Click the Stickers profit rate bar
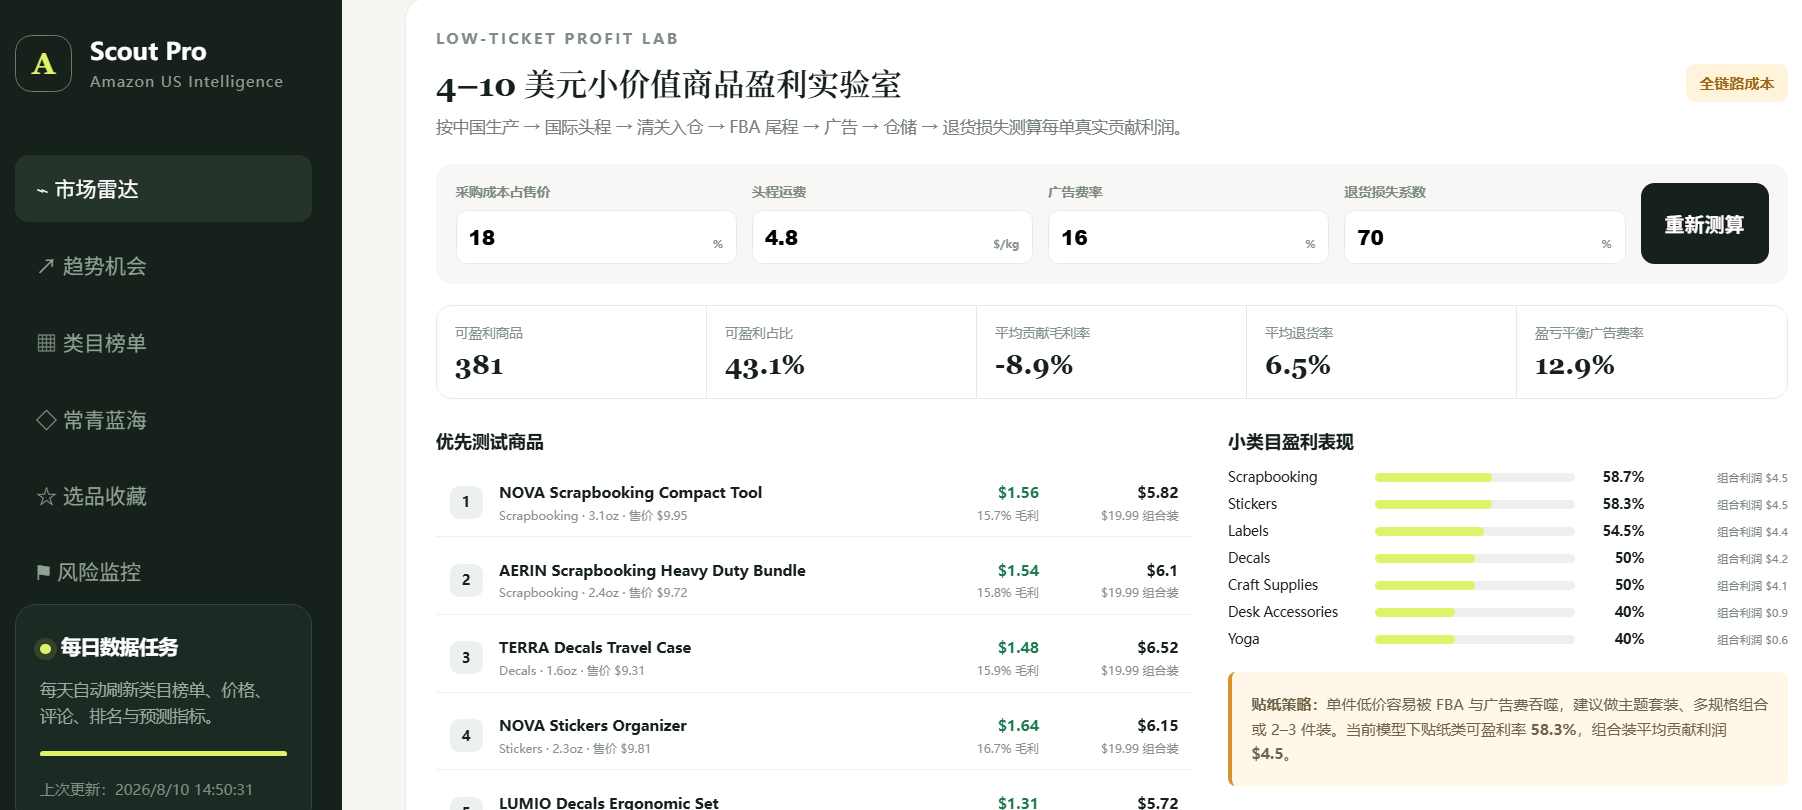The height and width of the screenshot is (810, 1802). (x=1474, y=505)
